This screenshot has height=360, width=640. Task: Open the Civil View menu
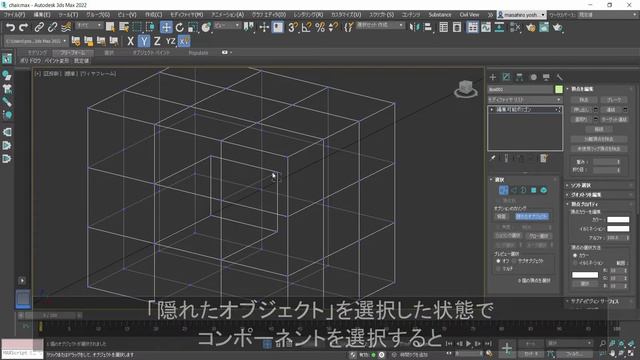click(x=469, y=15)
